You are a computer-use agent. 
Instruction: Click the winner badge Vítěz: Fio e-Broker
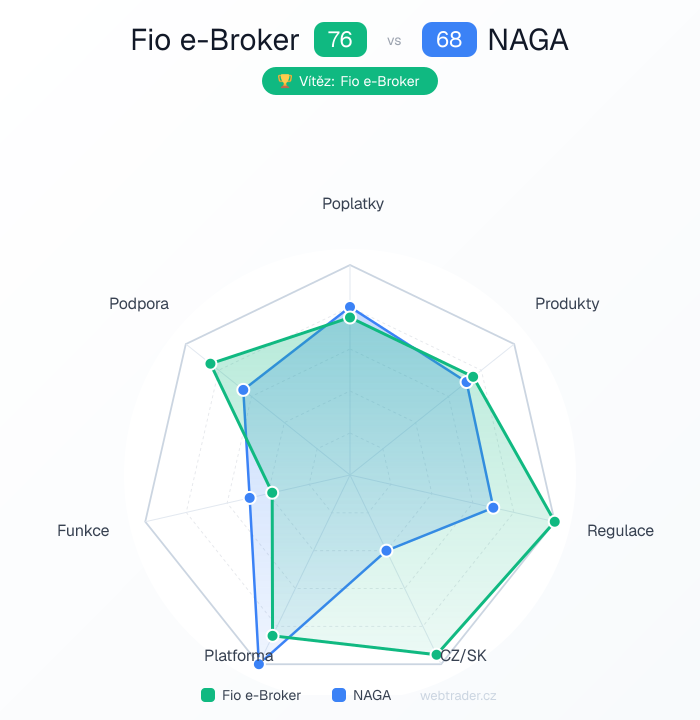[350, 81]
